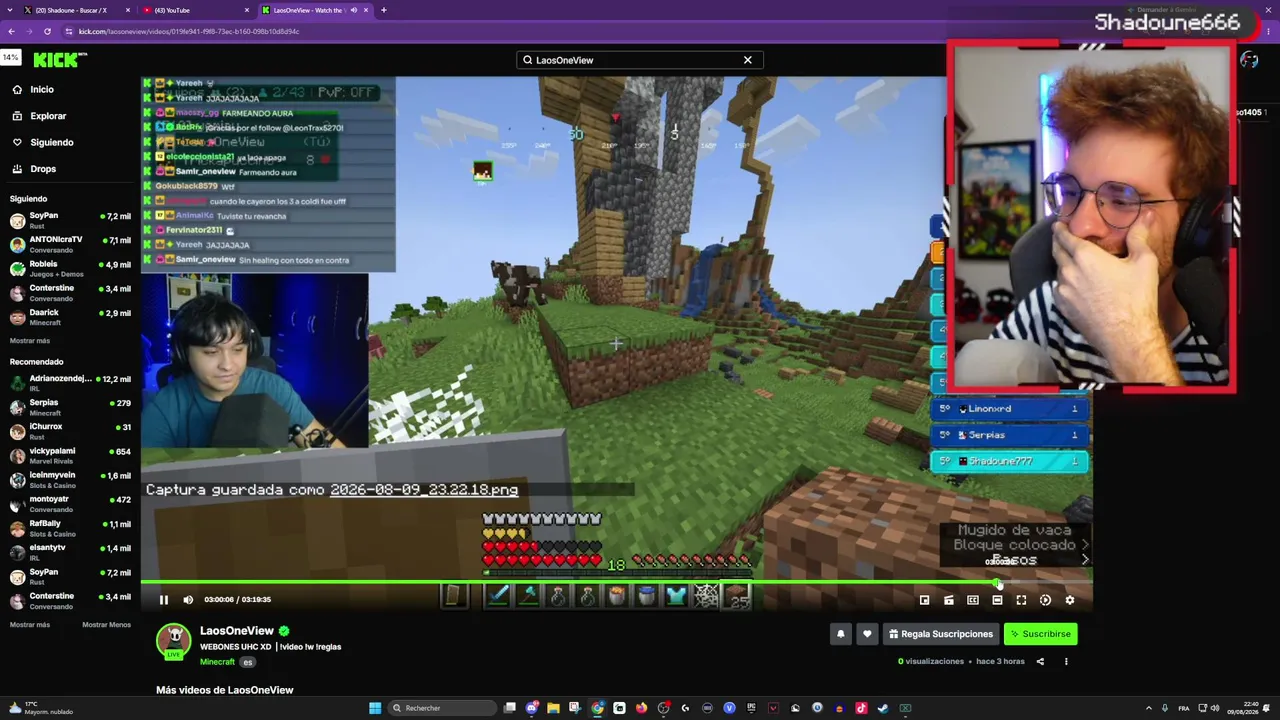Open the video more-options menu
Screen dimensions: 1280x720
(x=1066, y=661)
